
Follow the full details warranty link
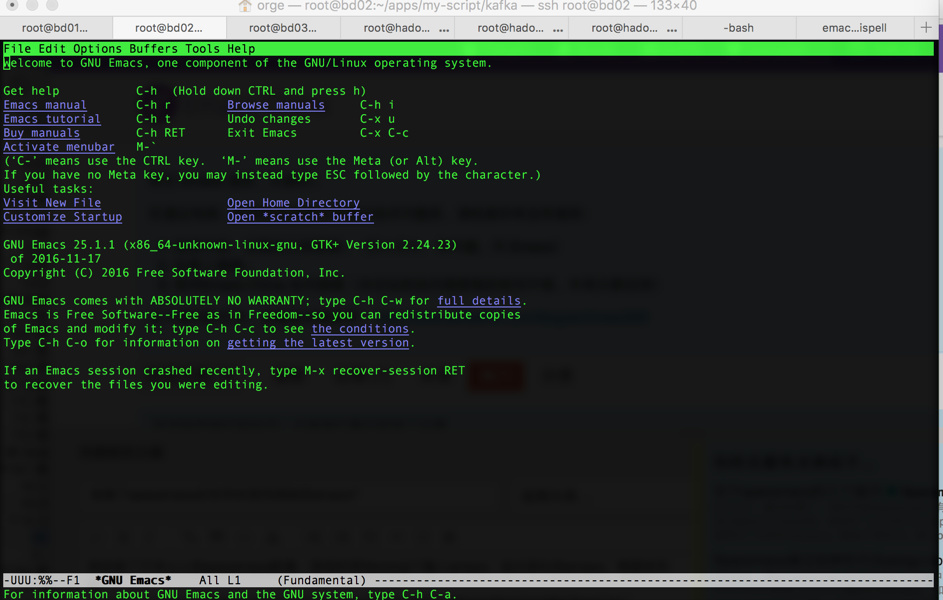tap(479, 301)
